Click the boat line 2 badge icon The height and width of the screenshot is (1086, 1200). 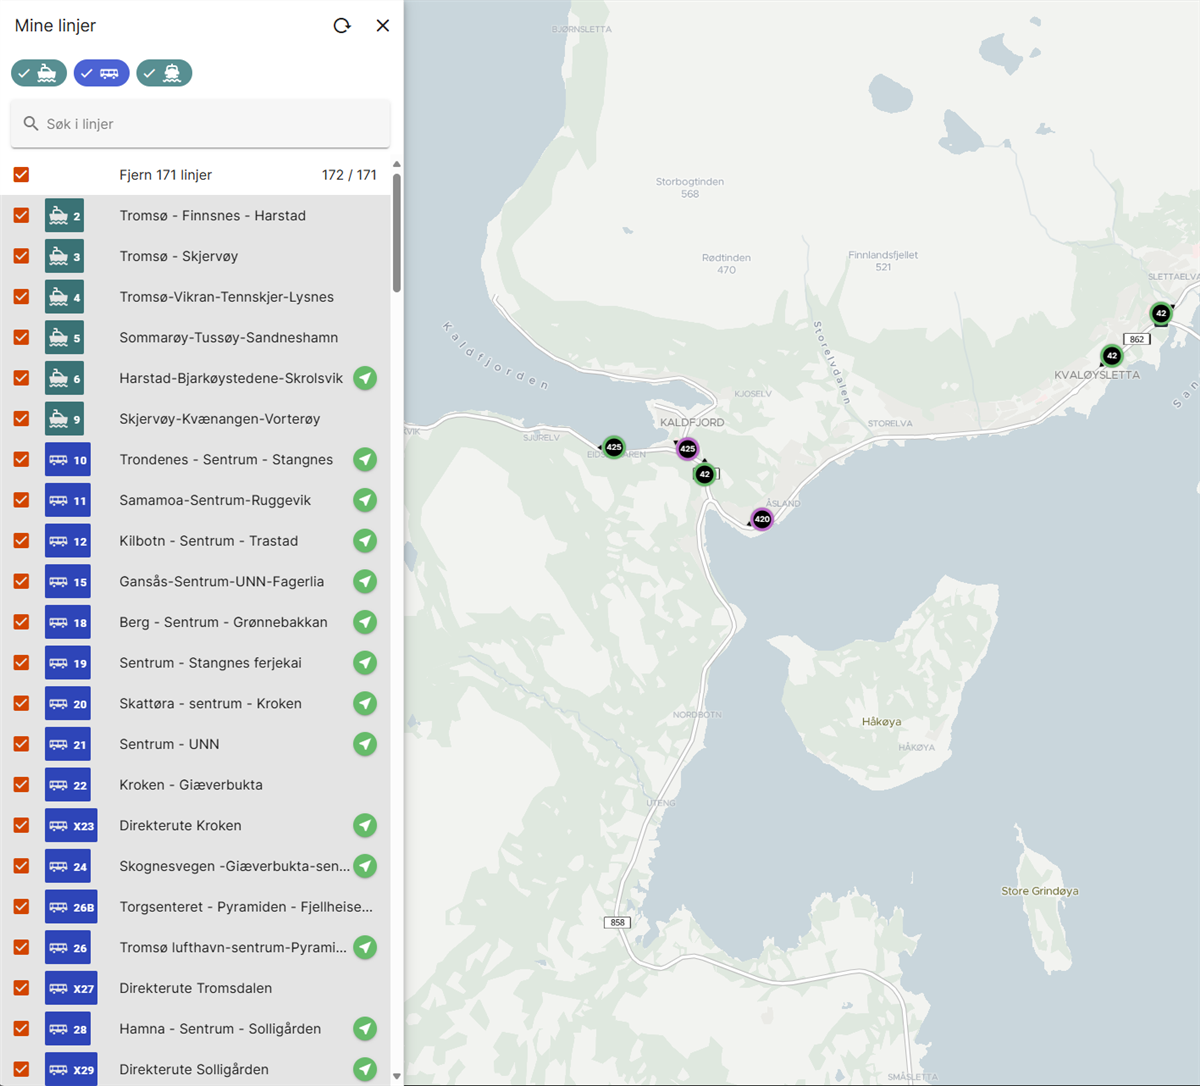64,216
